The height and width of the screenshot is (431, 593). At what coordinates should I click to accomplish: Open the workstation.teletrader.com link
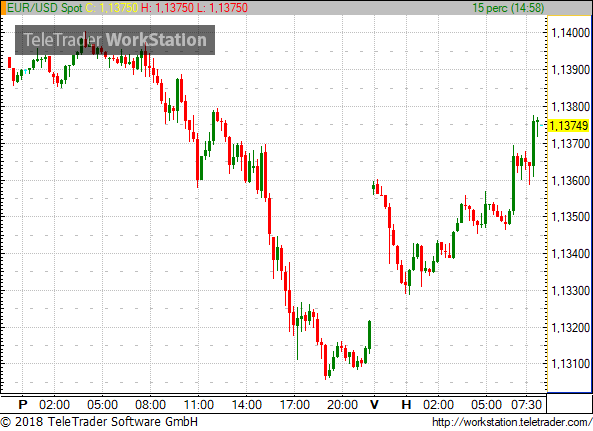click(512, 422)
